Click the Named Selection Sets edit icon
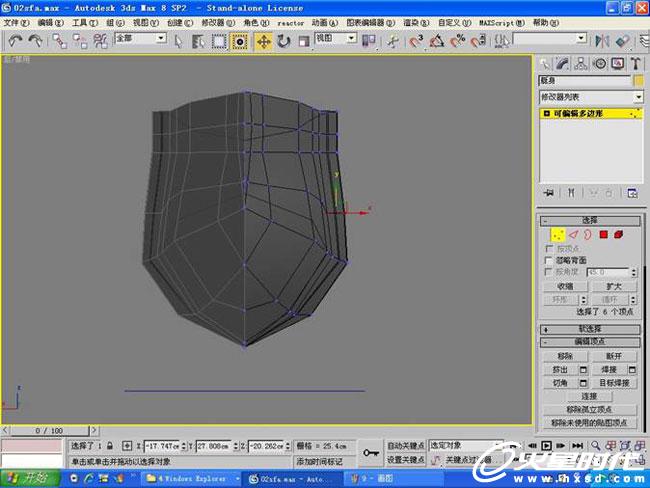Screen dimensions: 650x488 502,41
